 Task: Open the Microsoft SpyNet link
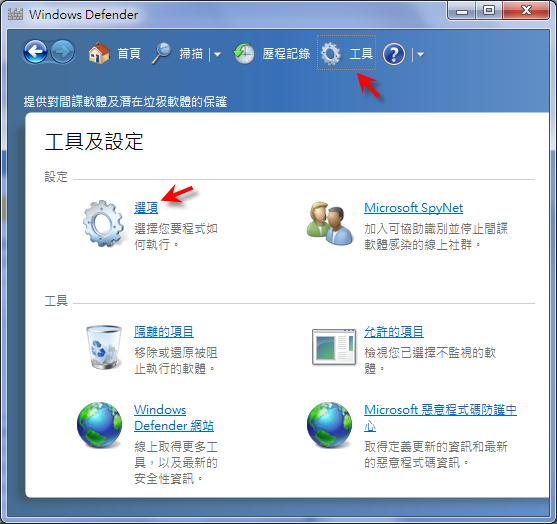tap(413, 208)
